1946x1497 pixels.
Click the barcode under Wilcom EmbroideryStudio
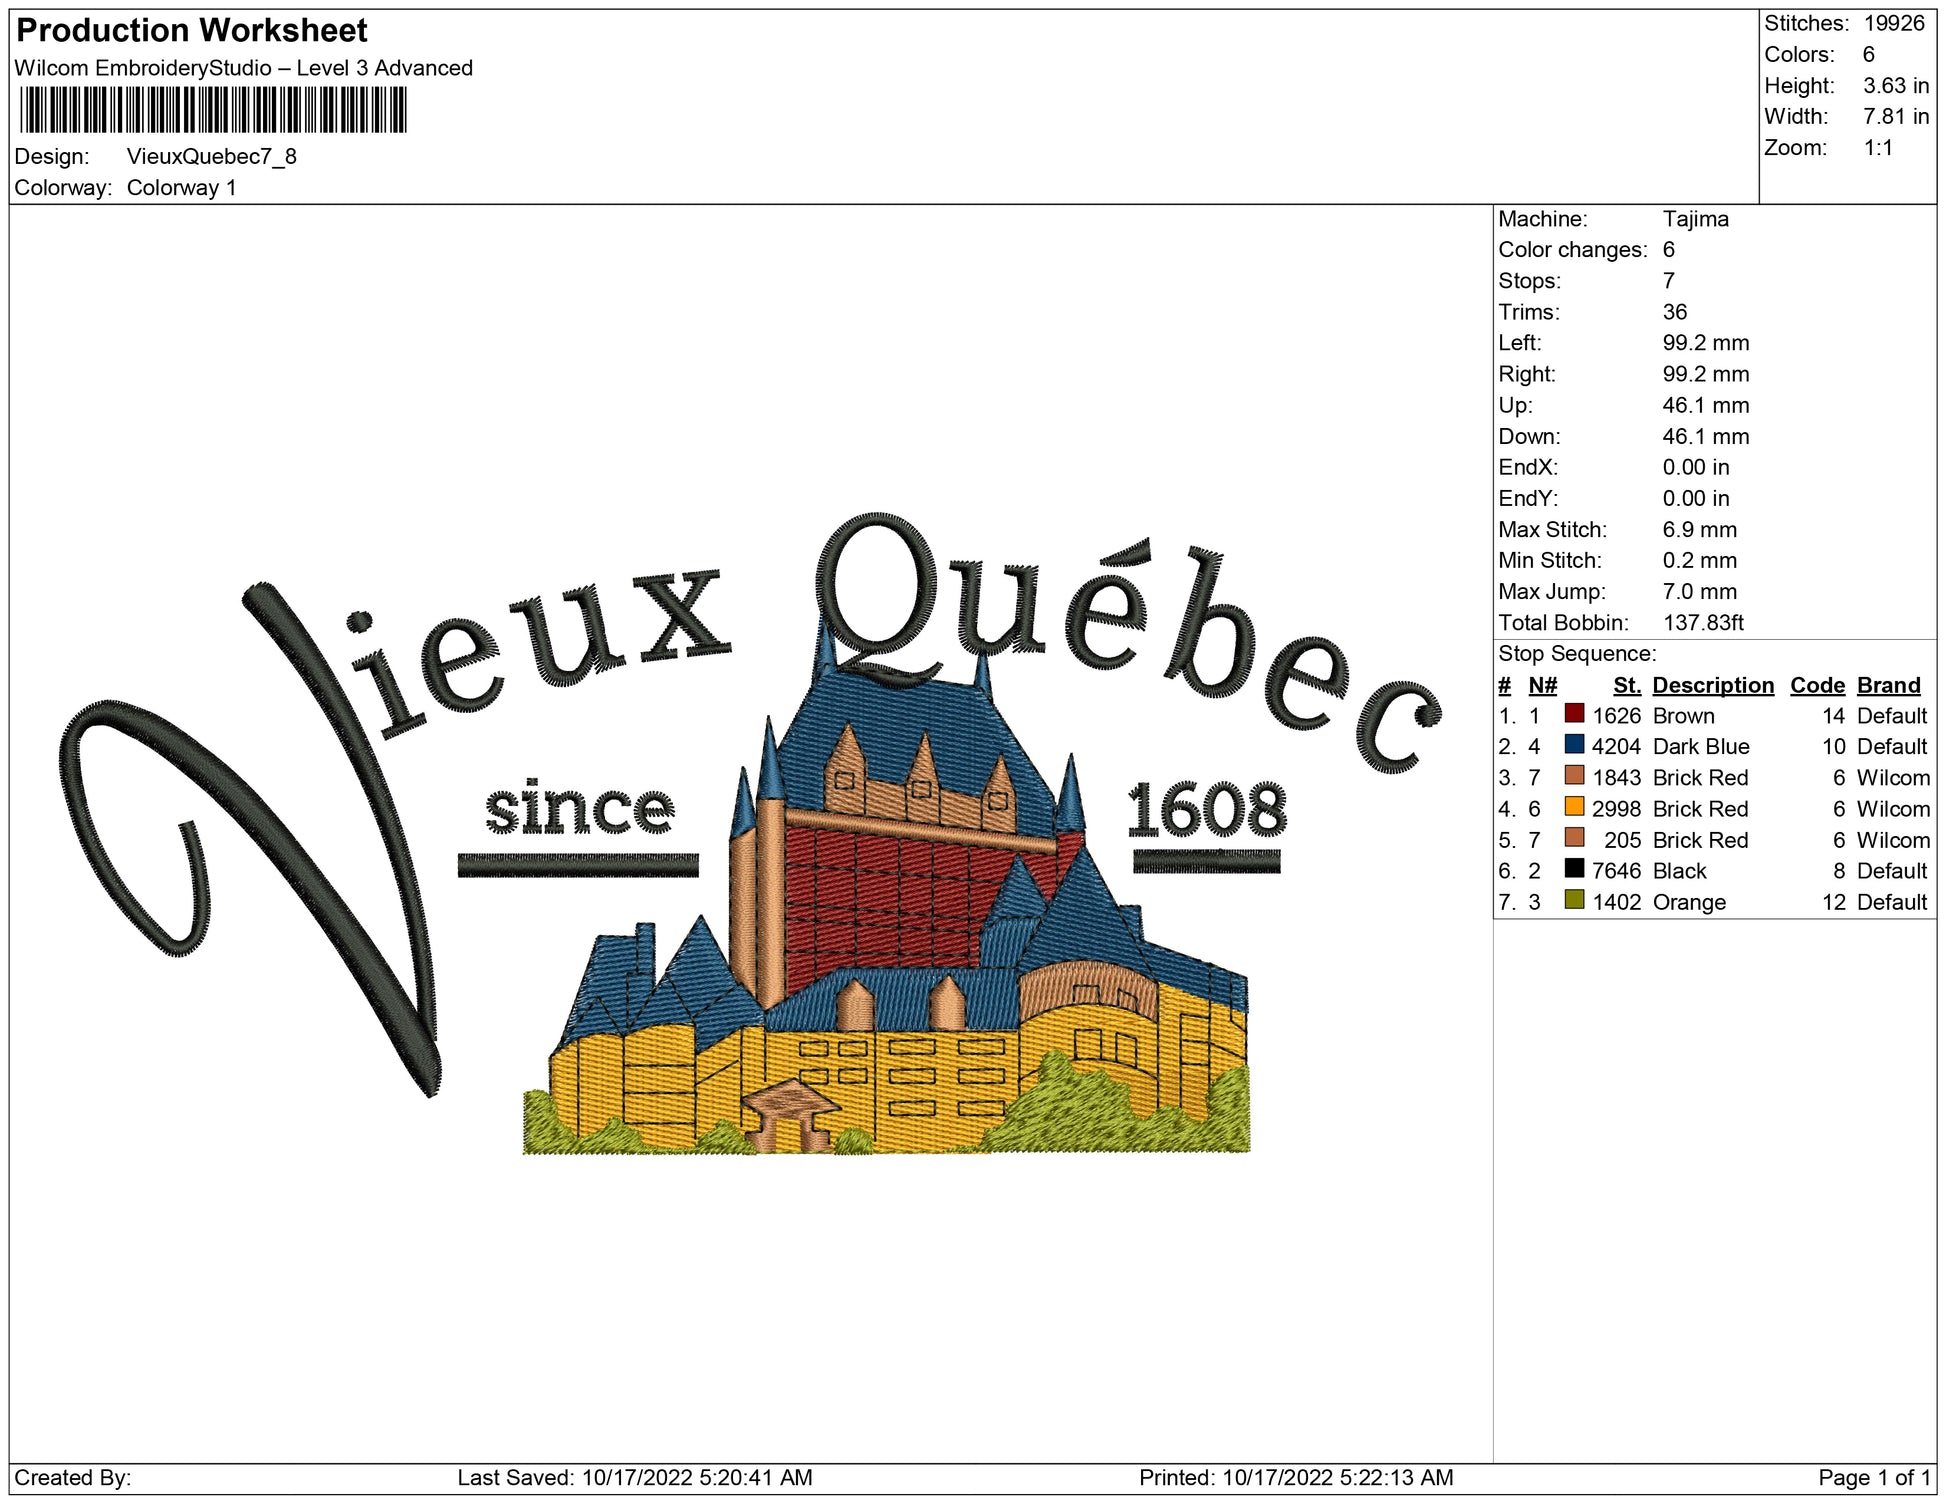click(213, 110)
